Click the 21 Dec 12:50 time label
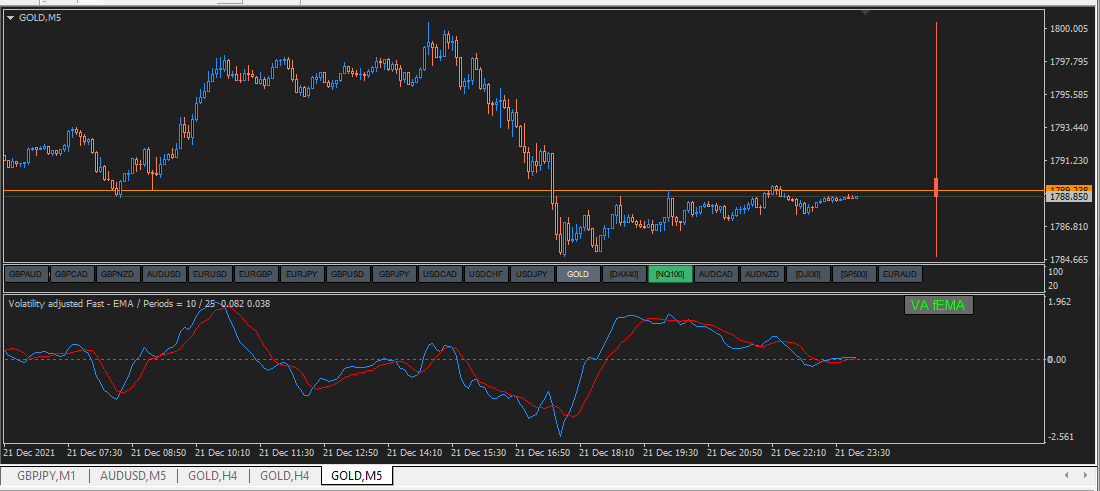1100x491 pixels. pos(351,452)
